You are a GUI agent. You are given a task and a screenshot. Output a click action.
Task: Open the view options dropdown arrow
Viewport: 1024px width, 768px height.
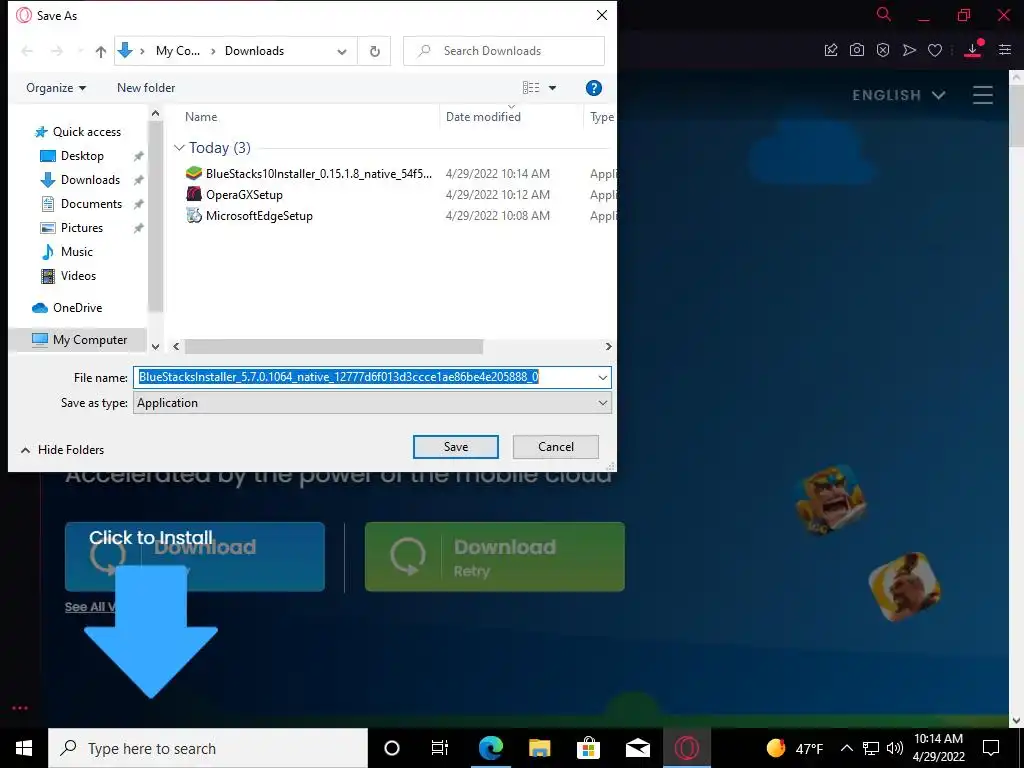pos(552,88)
